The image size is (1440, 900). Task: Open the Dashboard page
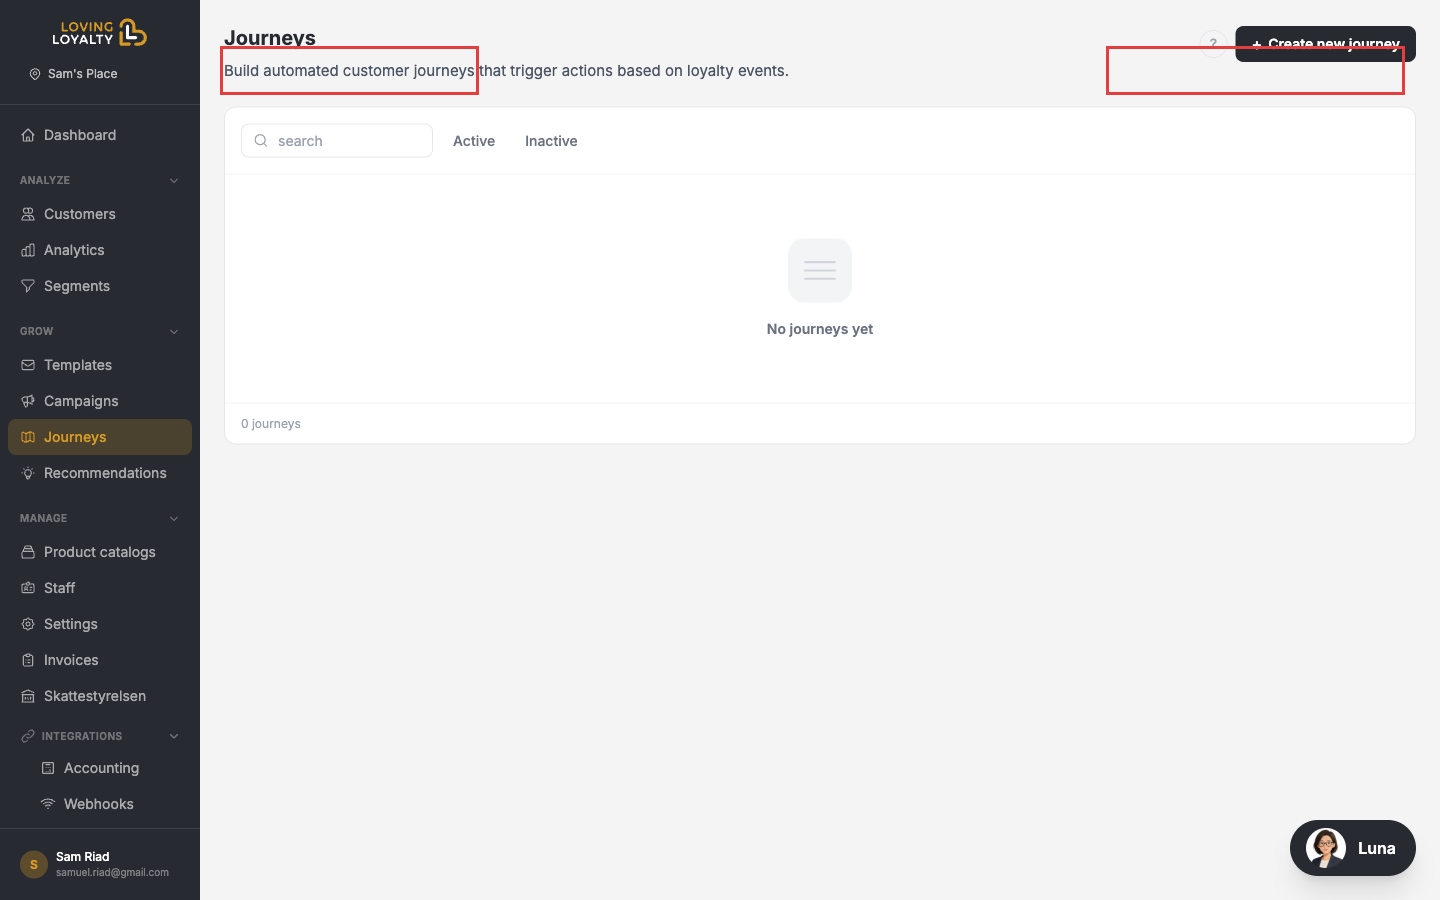(100, 135)
